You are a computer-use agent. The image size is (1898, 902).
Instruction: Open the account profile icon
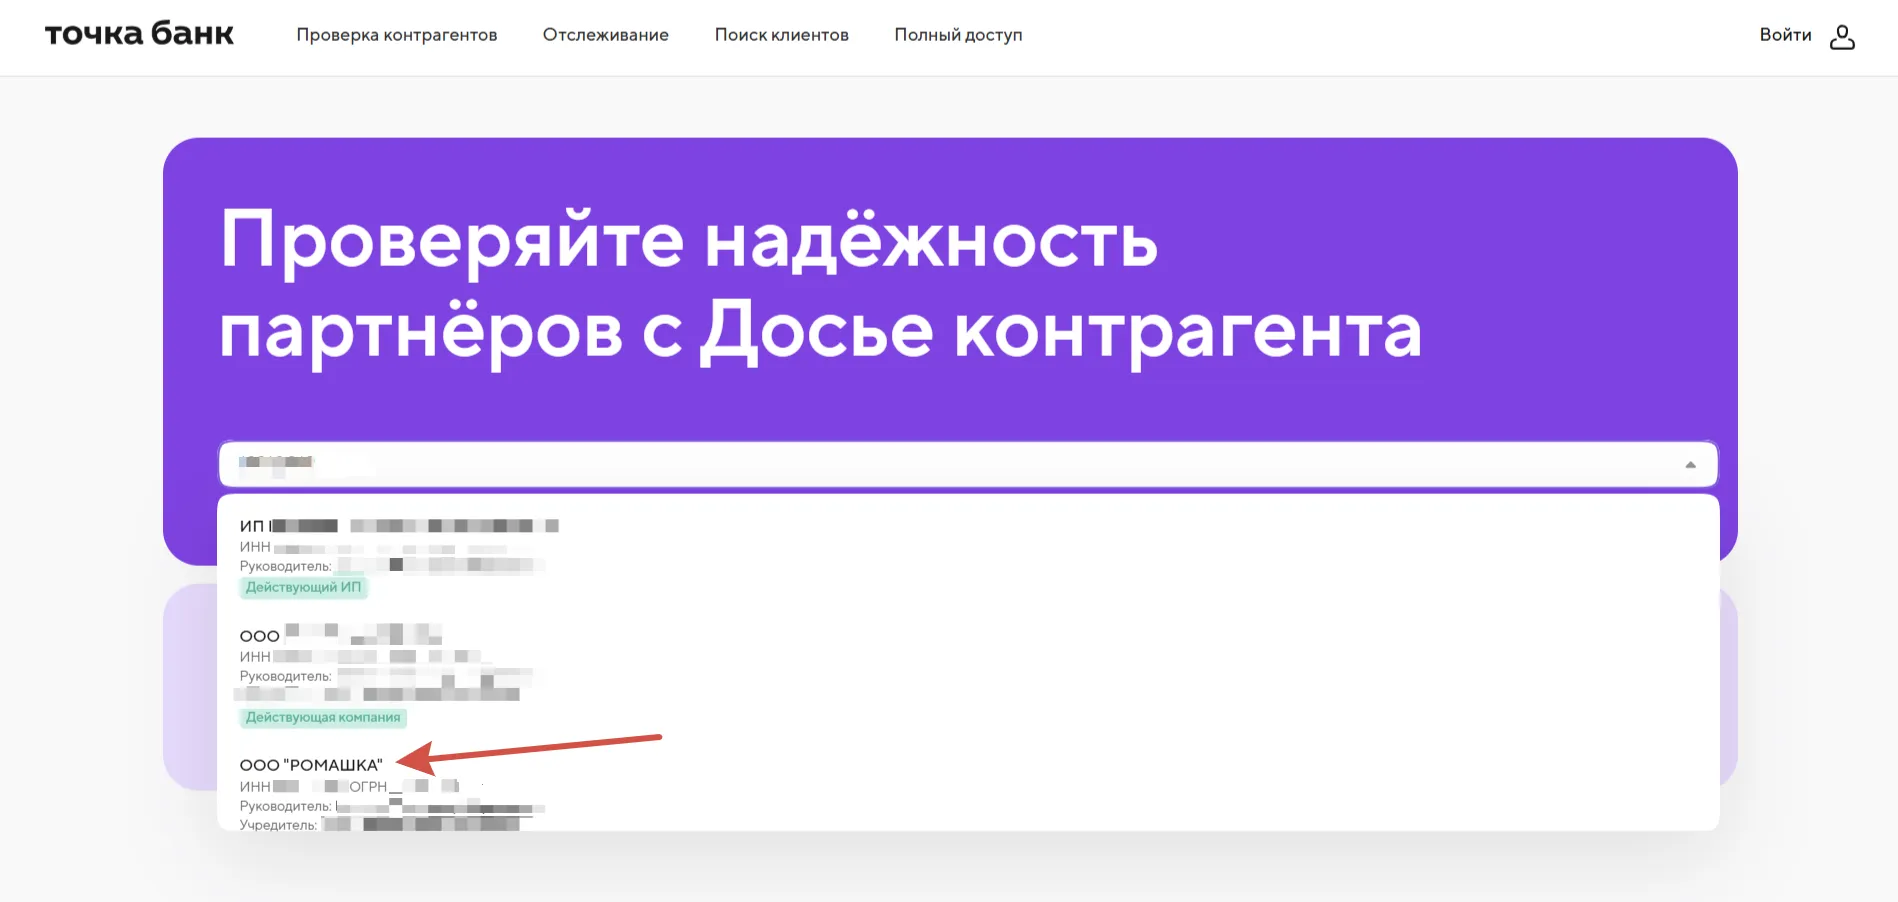tap(1843, 36)
